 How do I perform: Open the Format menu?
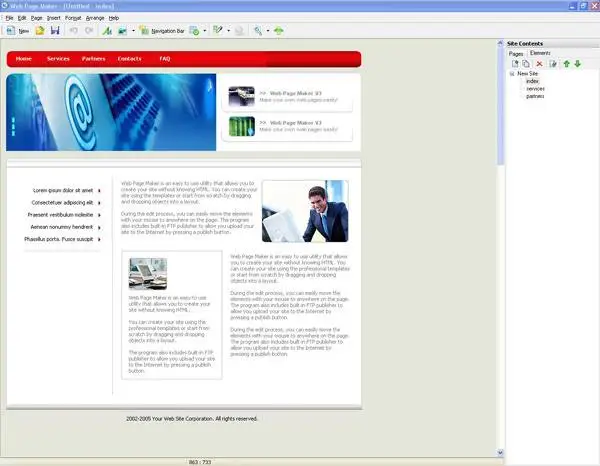coord(73,18)
